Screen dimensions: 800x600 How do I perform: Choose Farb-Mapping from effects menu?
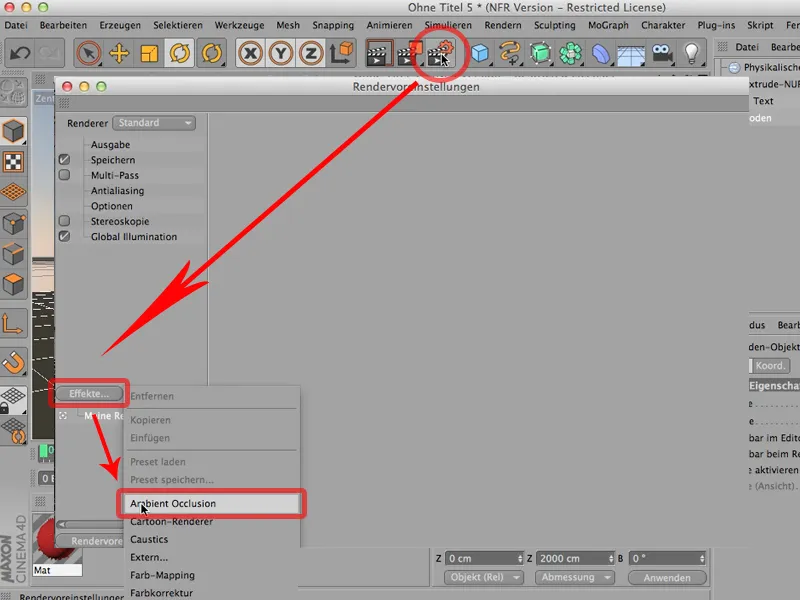pyautogui.click(x=211, y=575)
